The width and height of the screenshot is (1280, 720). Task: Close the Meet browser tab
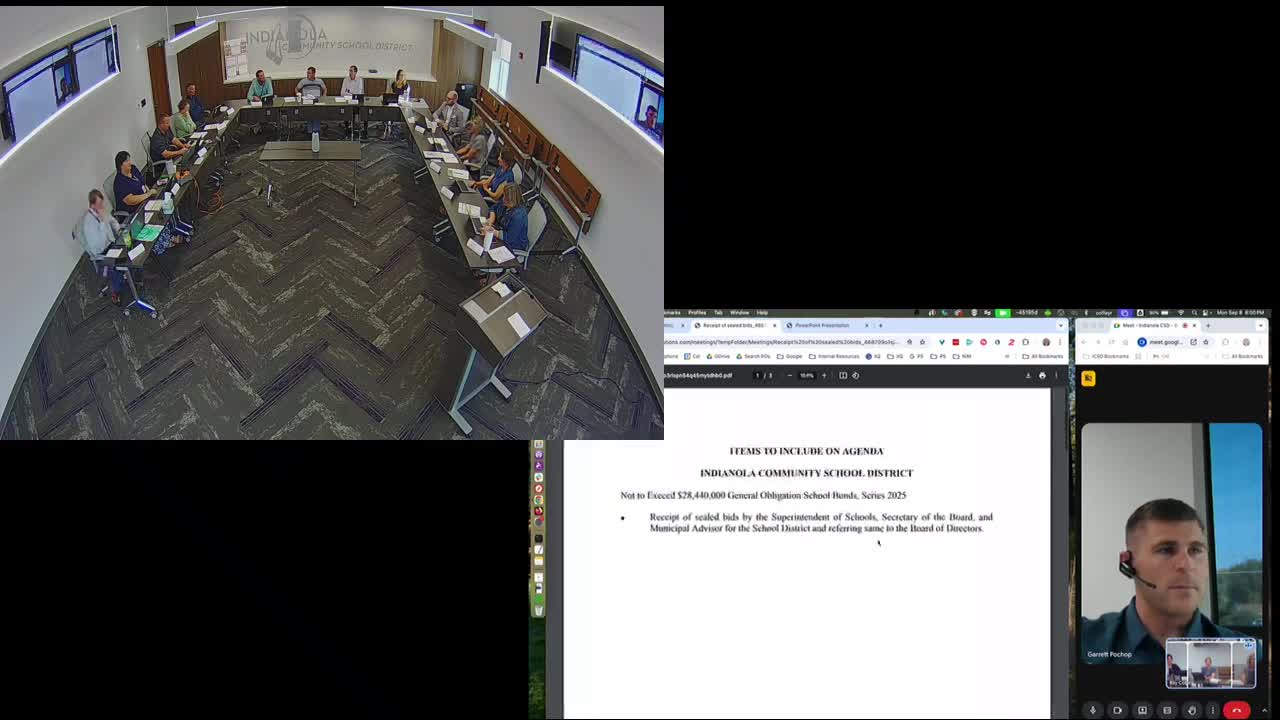click(x=1194, y=325)
